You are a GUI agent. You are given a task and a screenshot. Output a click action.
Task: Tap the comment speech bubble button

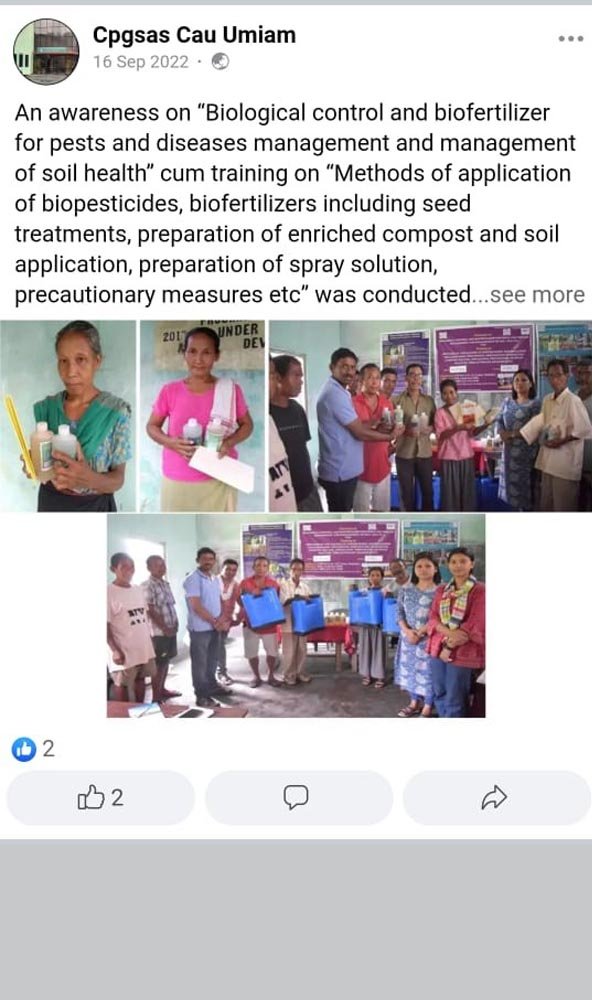point(296,798)
